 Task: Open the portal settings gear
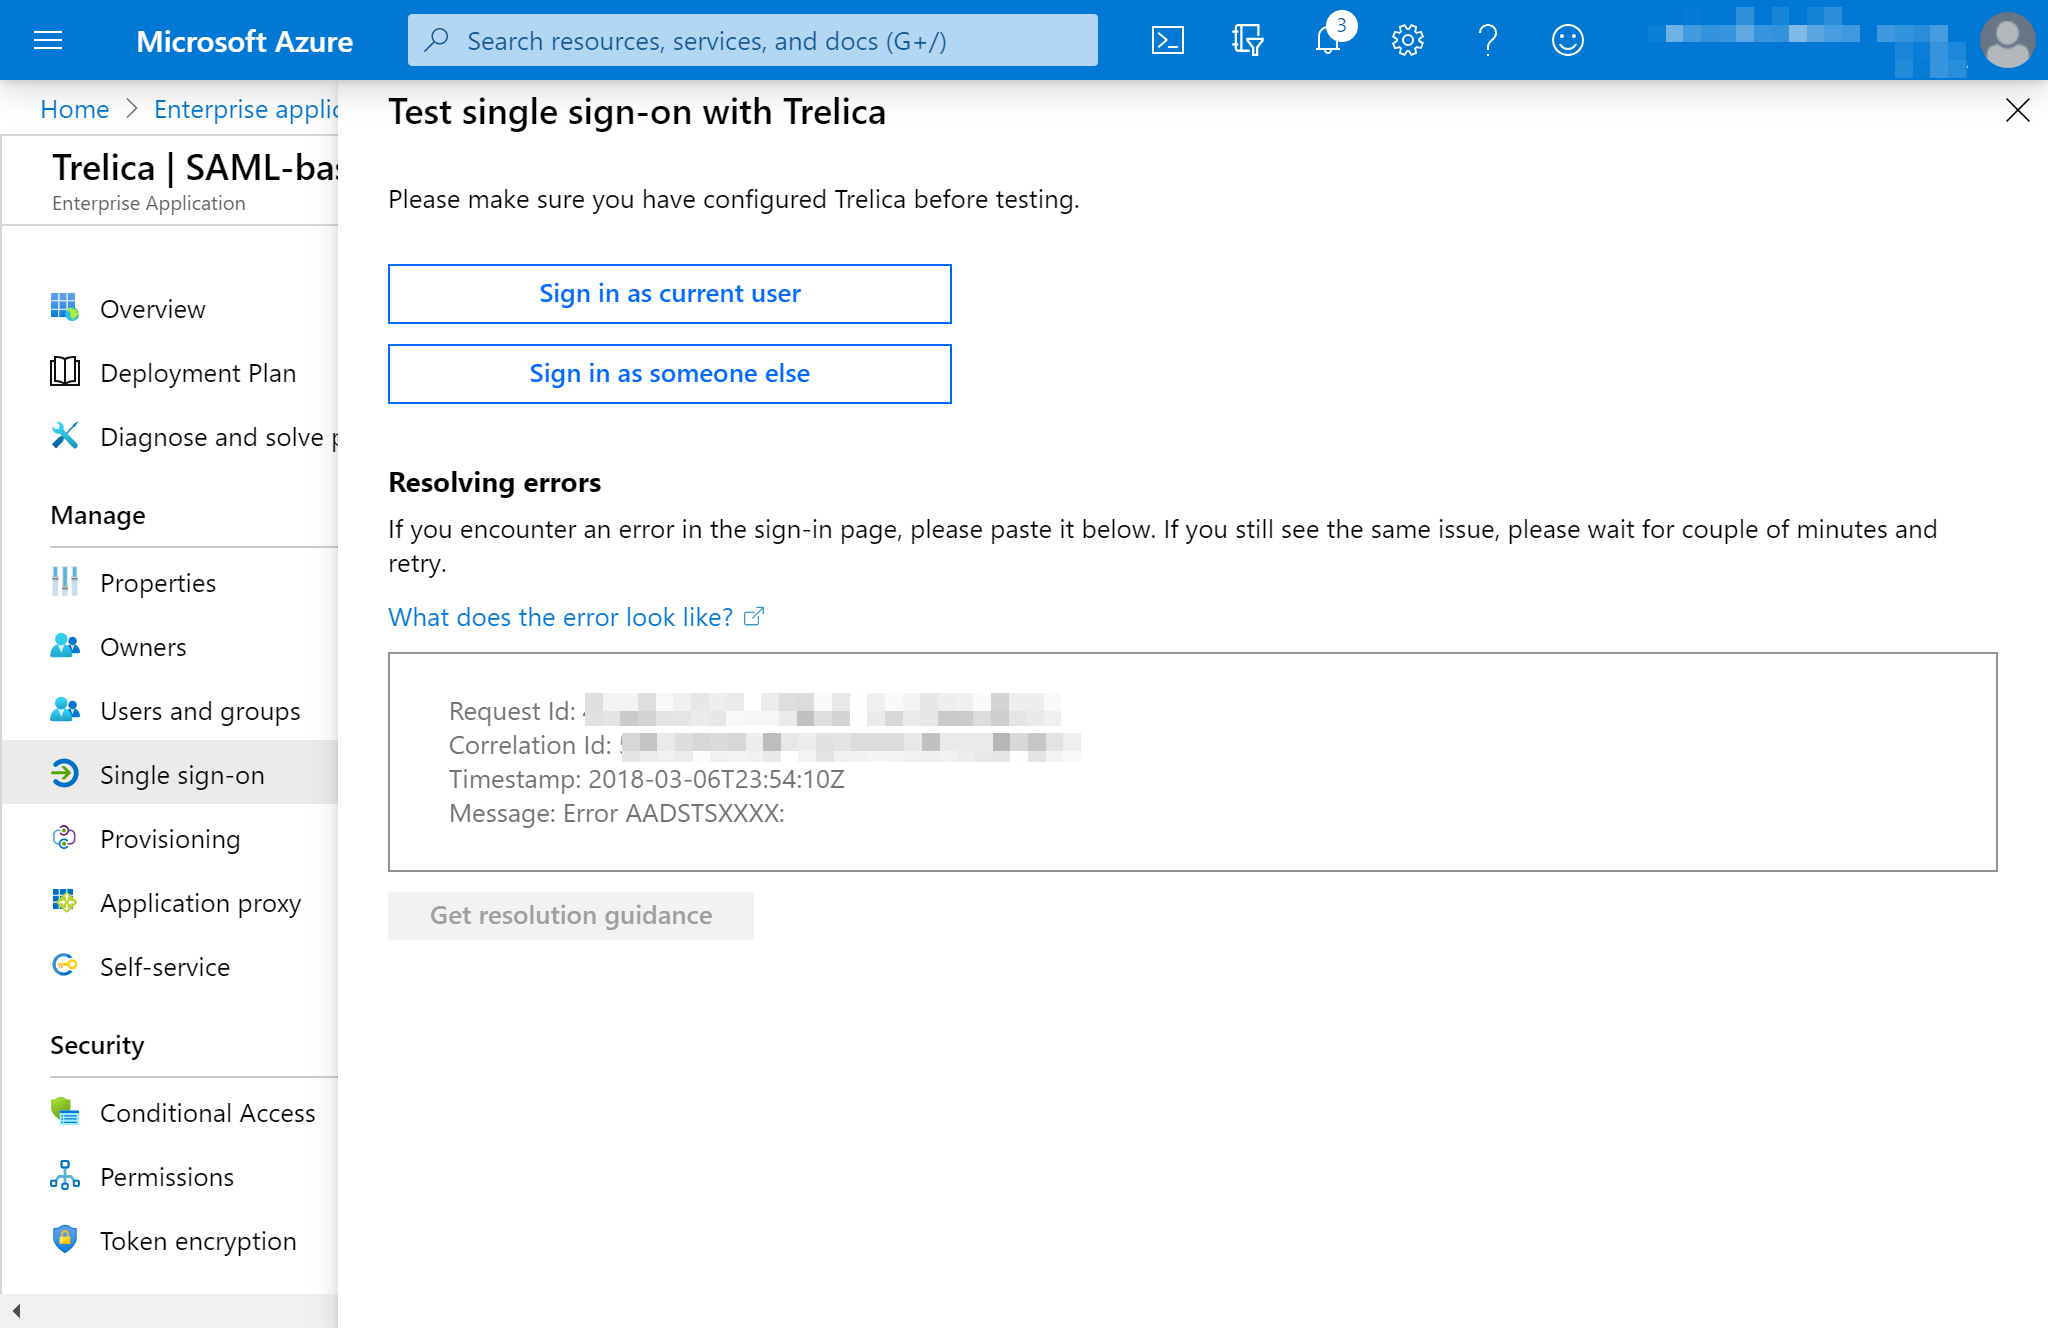(x=1408, y=40)
